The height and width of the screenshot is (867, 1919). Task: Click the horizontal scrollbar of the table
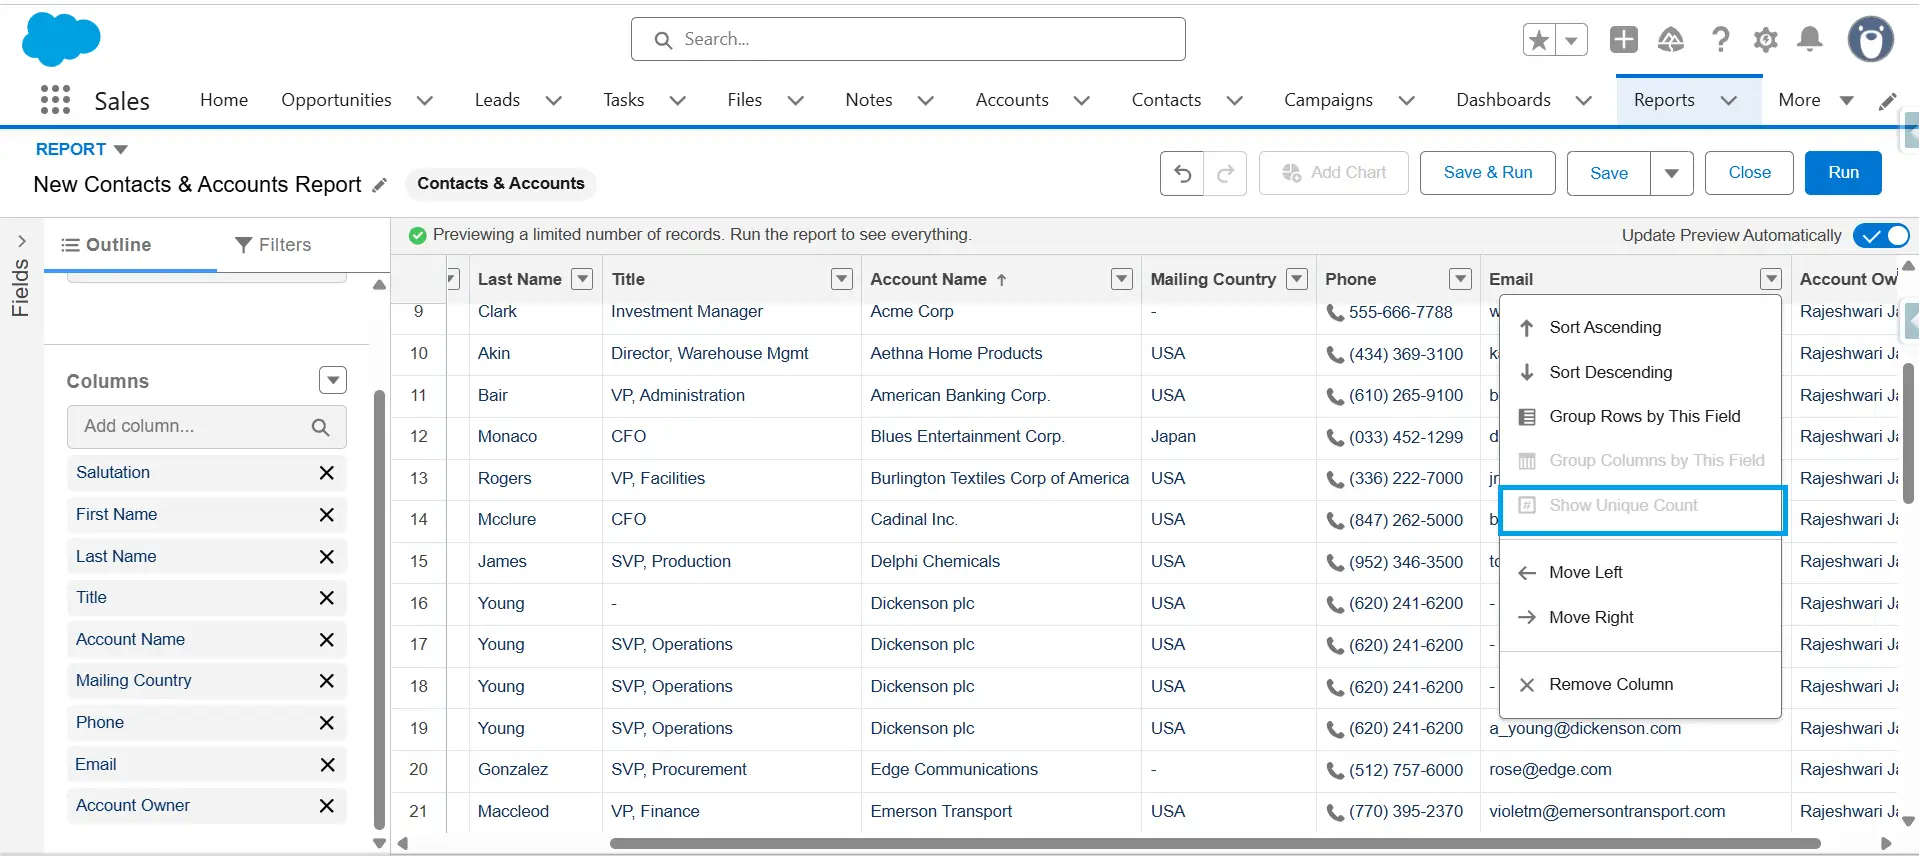(x=1214, y=844)
